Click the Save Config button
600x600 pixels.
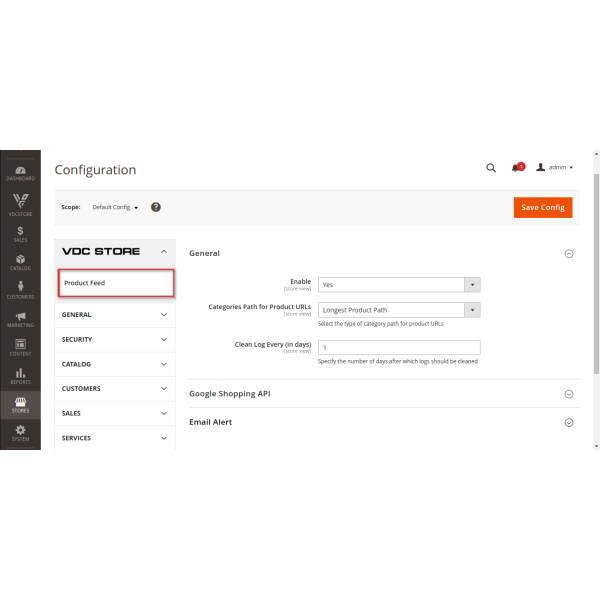543,207
